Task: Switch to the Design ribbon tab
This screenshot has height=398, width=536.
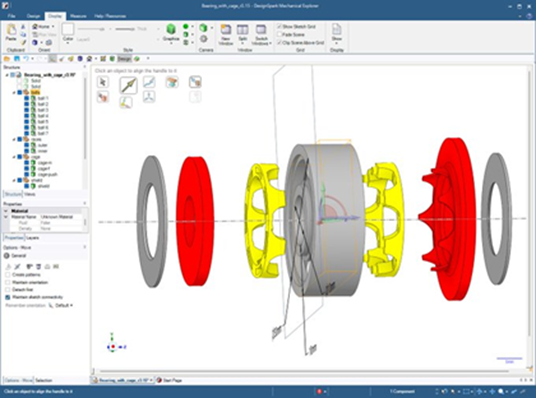Action: 34,16
